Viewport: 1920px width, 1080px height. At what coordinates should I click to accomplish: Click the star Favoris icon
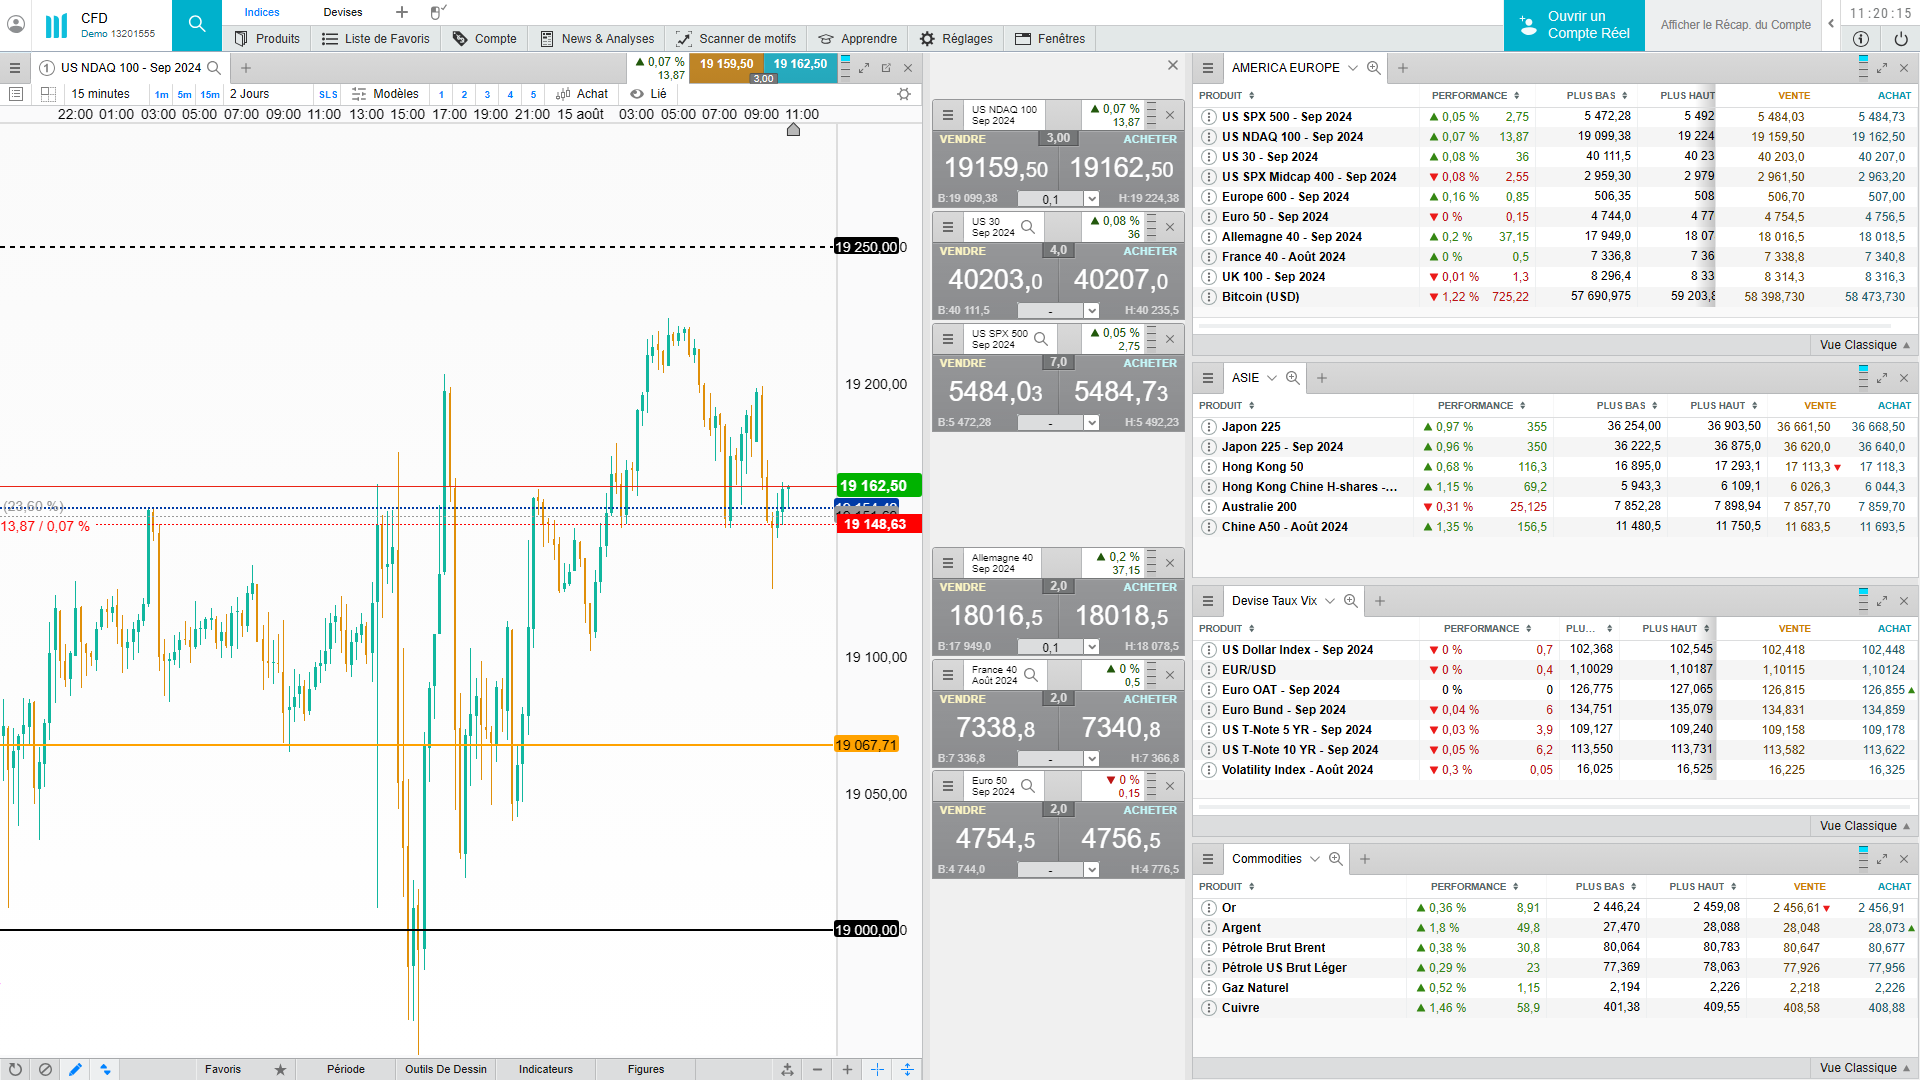click(280, 1069)
